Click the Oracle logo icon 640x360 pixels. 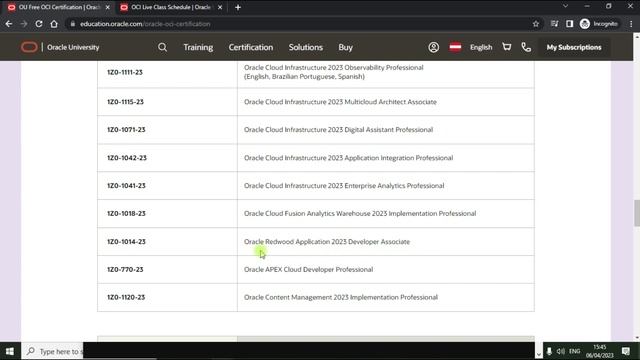[29, 47]
